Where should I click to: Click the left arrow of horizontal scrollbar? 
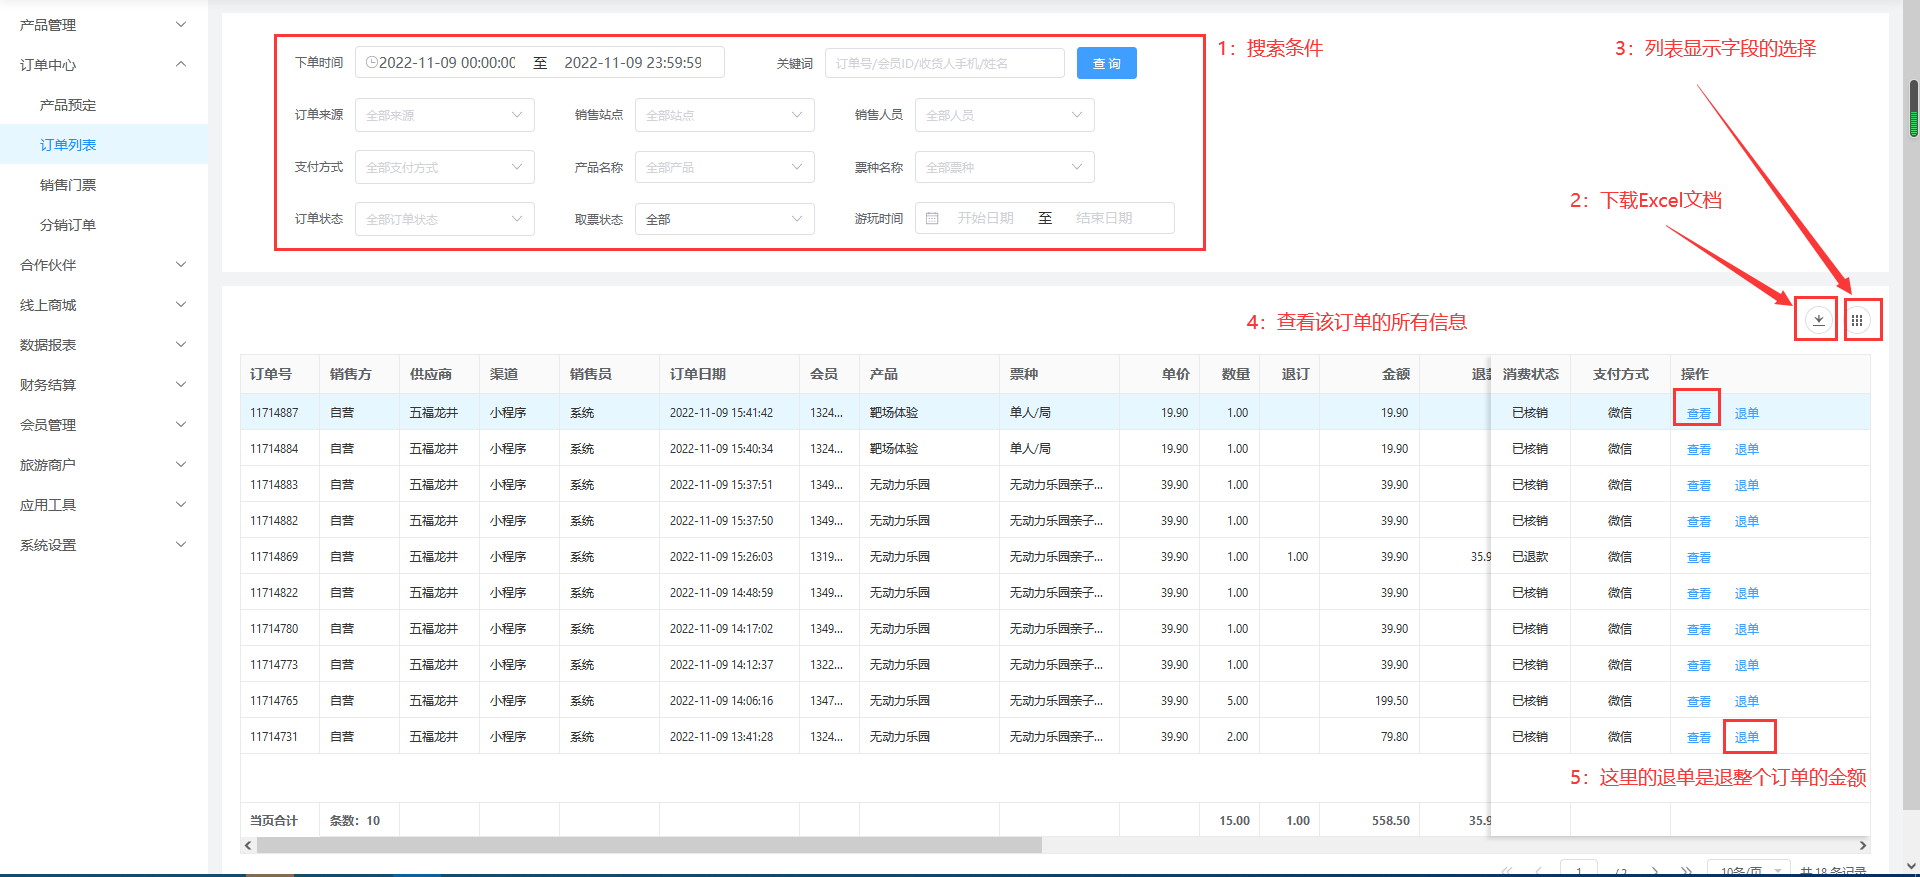tap(248, 845)
